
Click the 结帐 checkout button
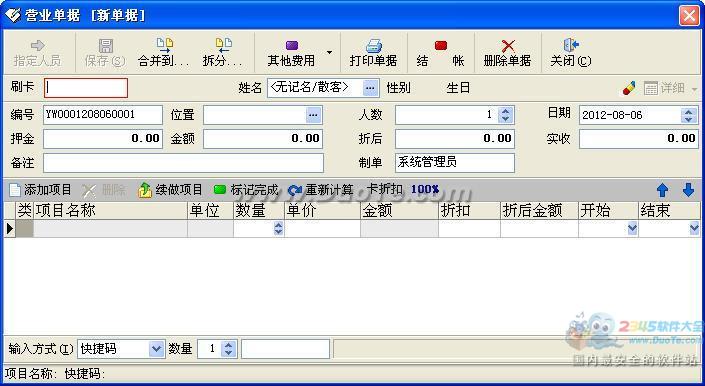(441, 53)
